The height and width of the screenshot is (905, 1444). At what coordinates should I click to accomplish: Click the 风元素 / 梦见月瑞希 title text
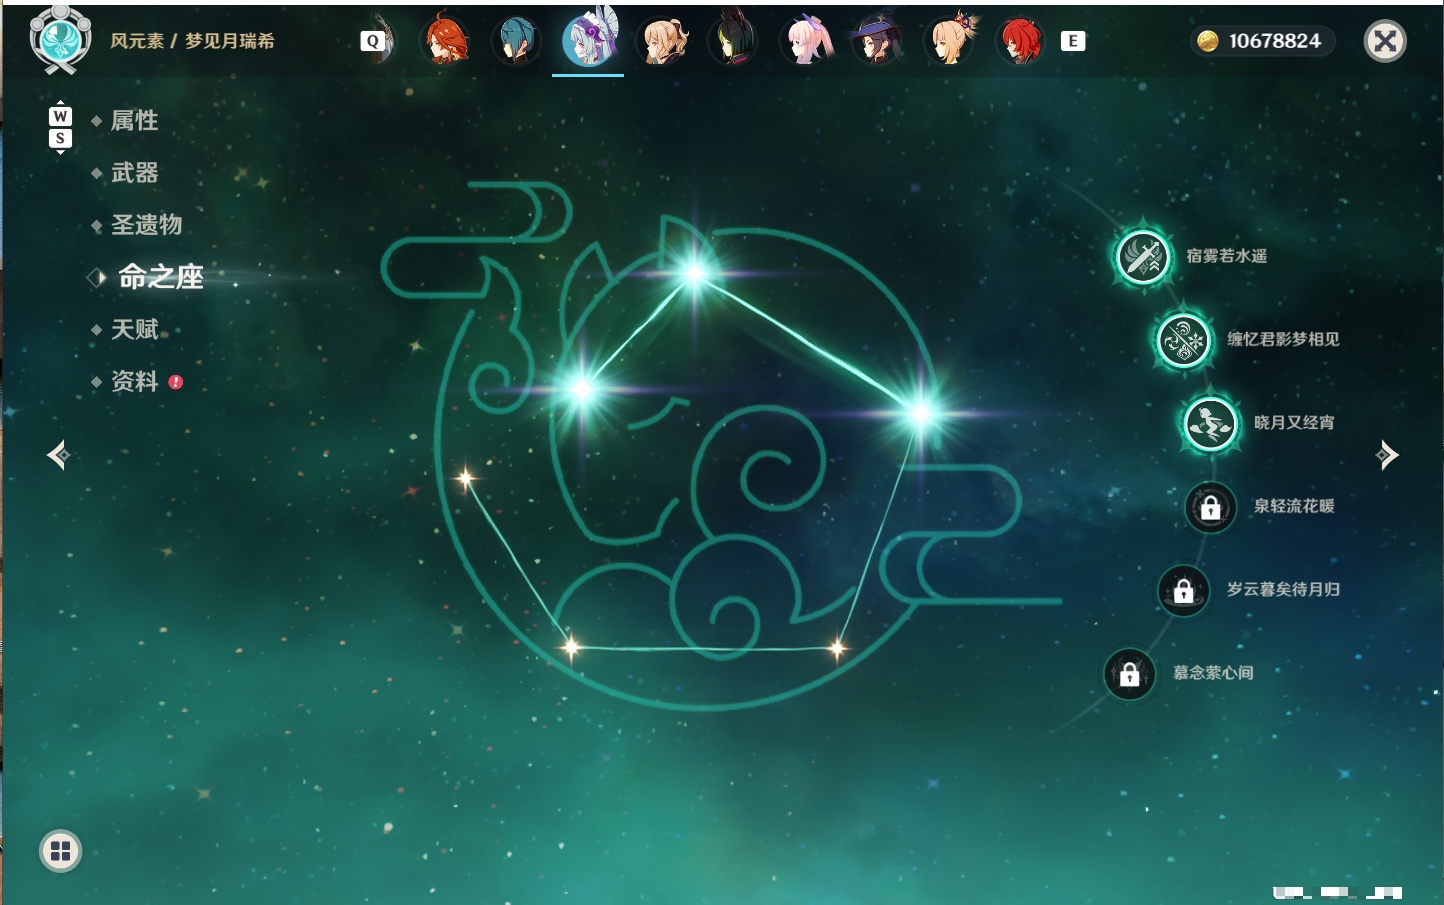point(192,41)
